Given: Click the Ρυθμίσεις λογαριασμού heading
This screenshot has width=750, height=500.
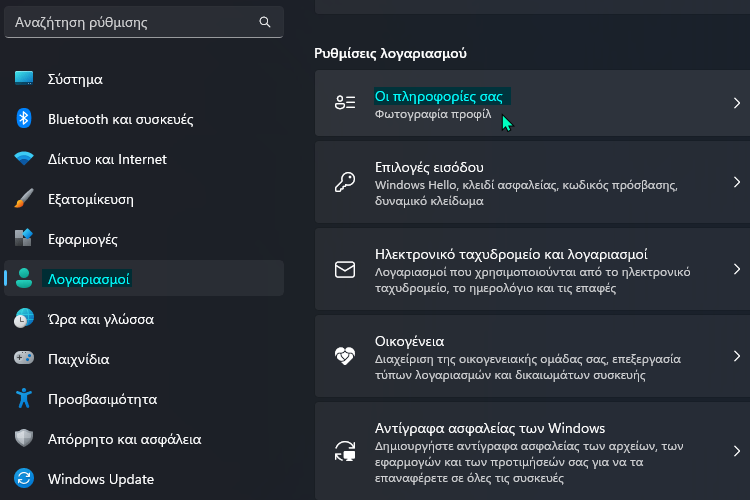Looking at the screenshot, I should coord(390,53).
